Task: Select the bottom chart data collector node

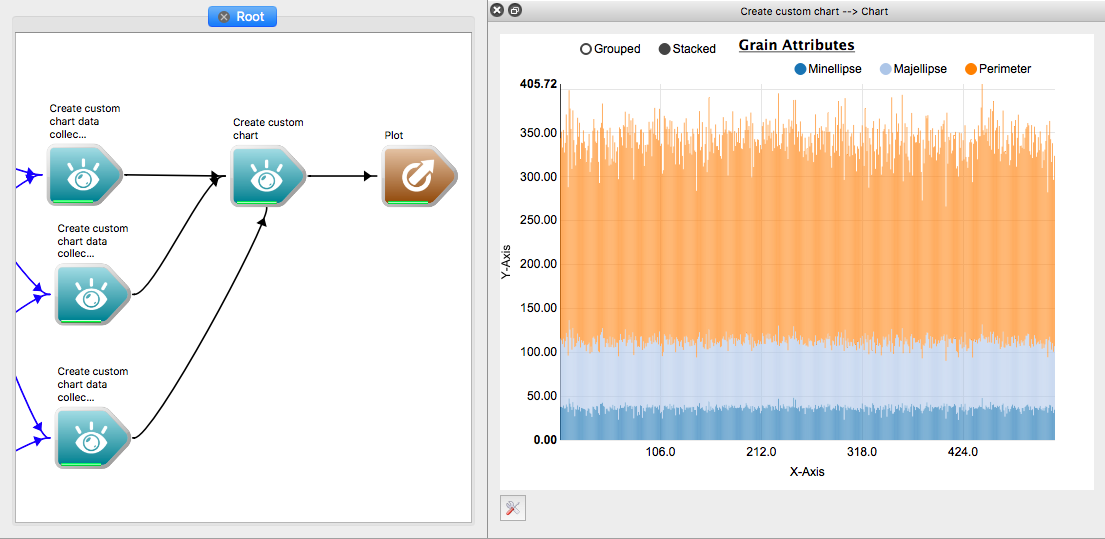Action: pos(91,438)
